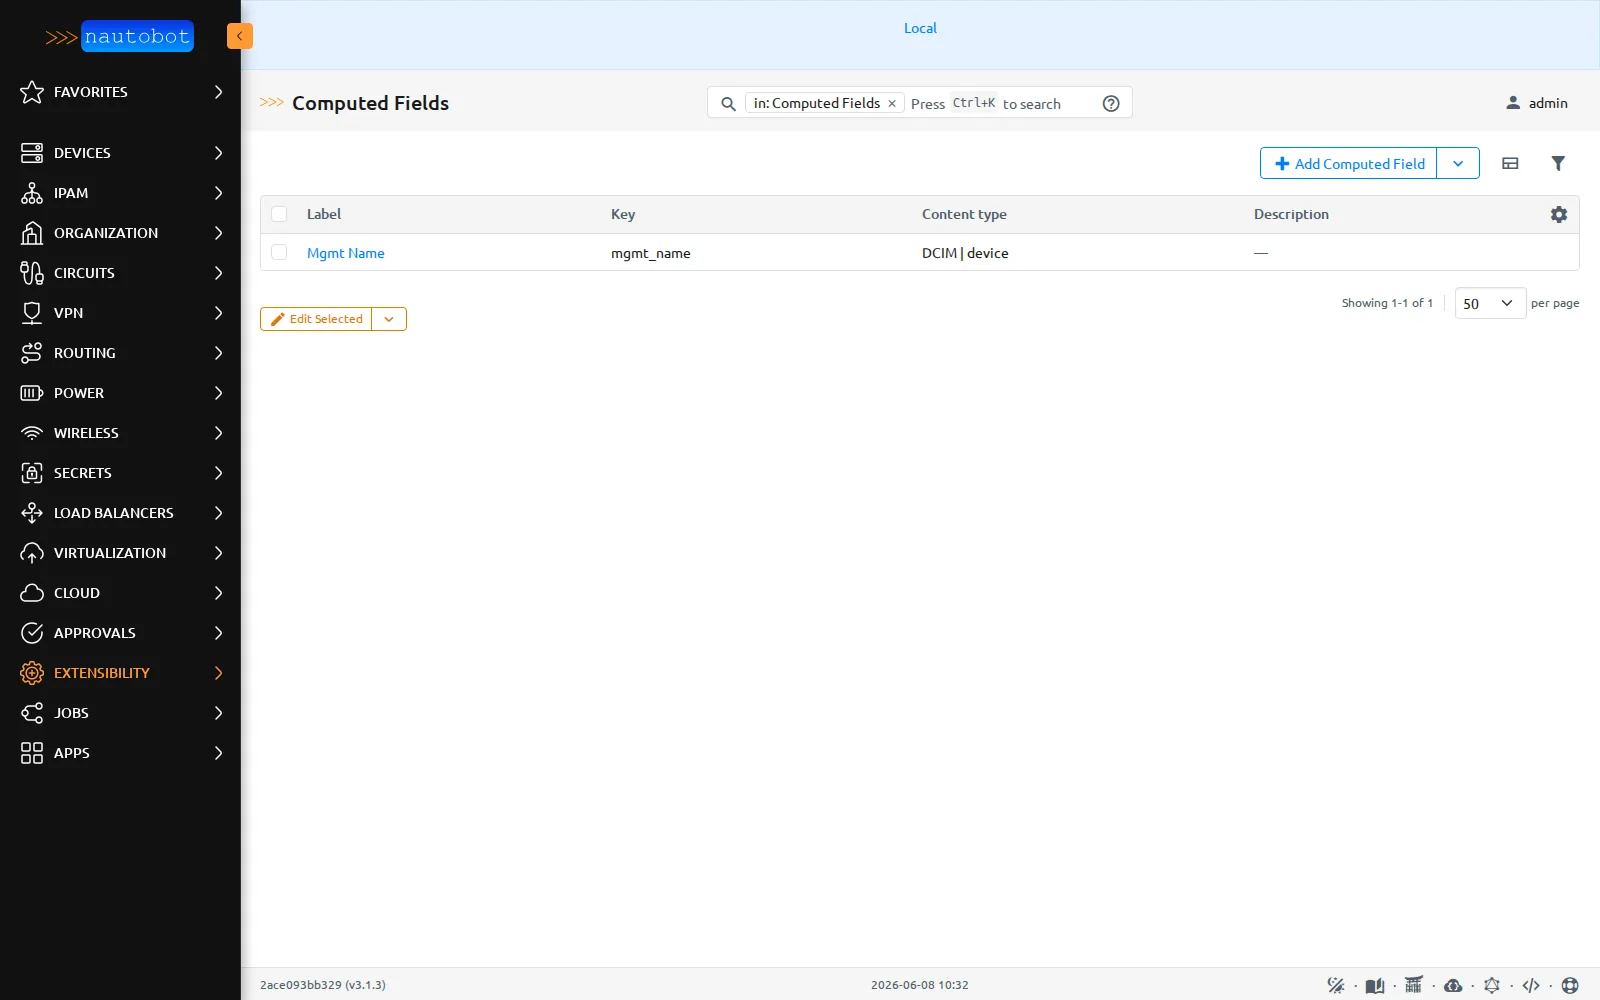Open the JOBS menu
Image resolution: width=1600 pixels, height=1000 pixels.
click(x=120, y=713)
